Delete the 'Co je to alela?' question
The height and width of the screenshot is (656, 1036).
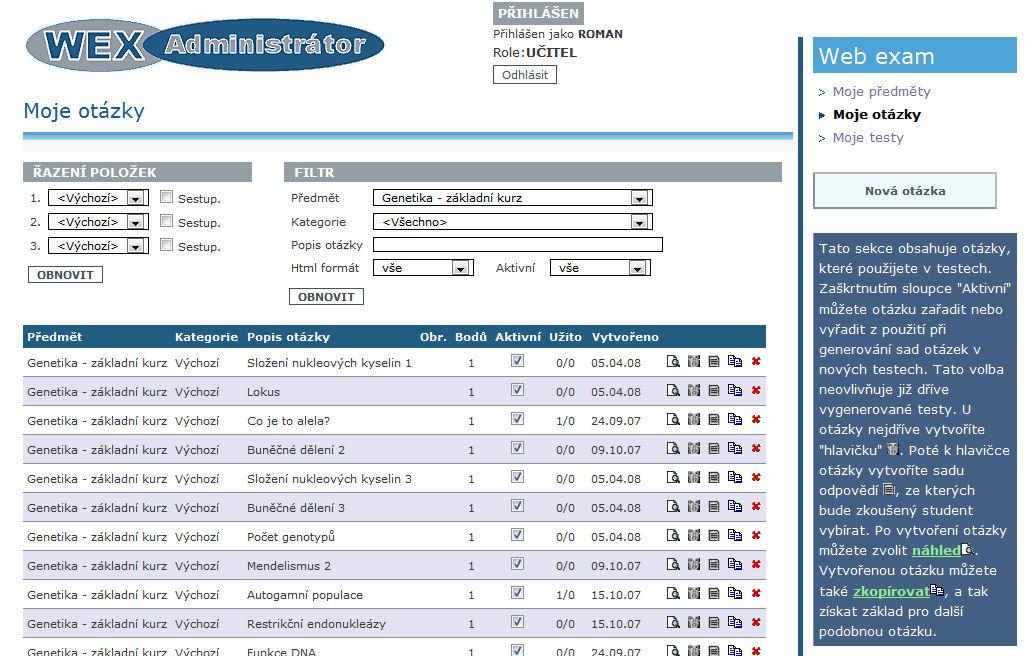click(x=756, y=419)
